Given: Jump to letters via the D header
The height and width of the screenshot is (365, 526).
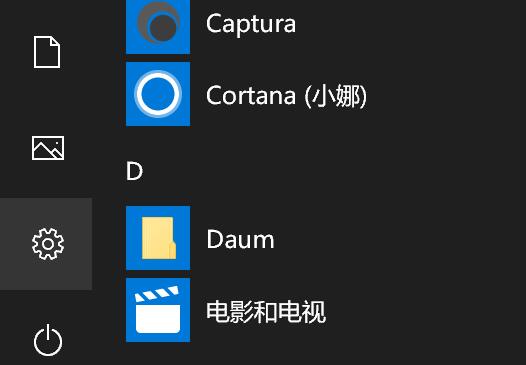Looking at the screenshot, I should tap(135, 171).
